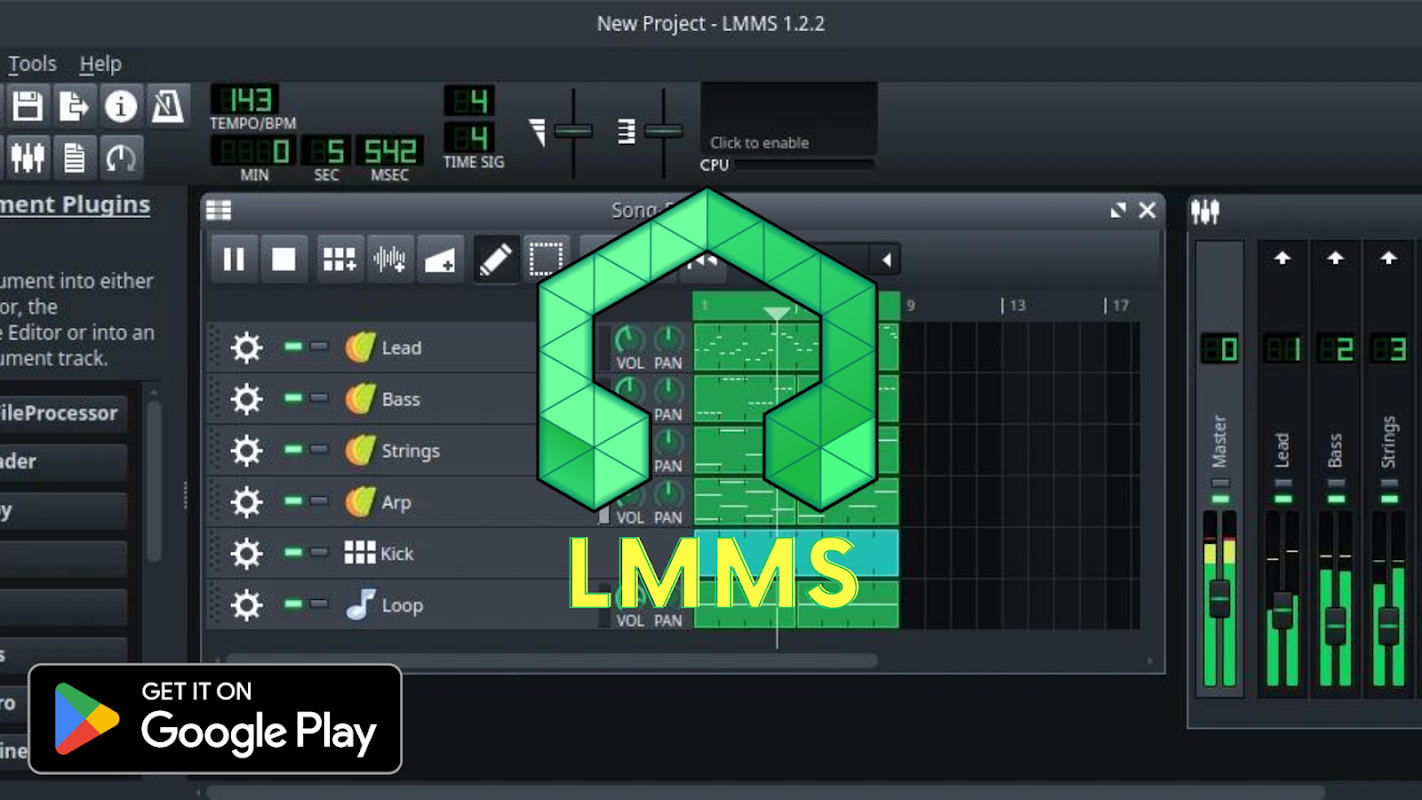The image size is (1422, 800).
Task: Click the Lead track PAN knob
Action: [668, 340]
